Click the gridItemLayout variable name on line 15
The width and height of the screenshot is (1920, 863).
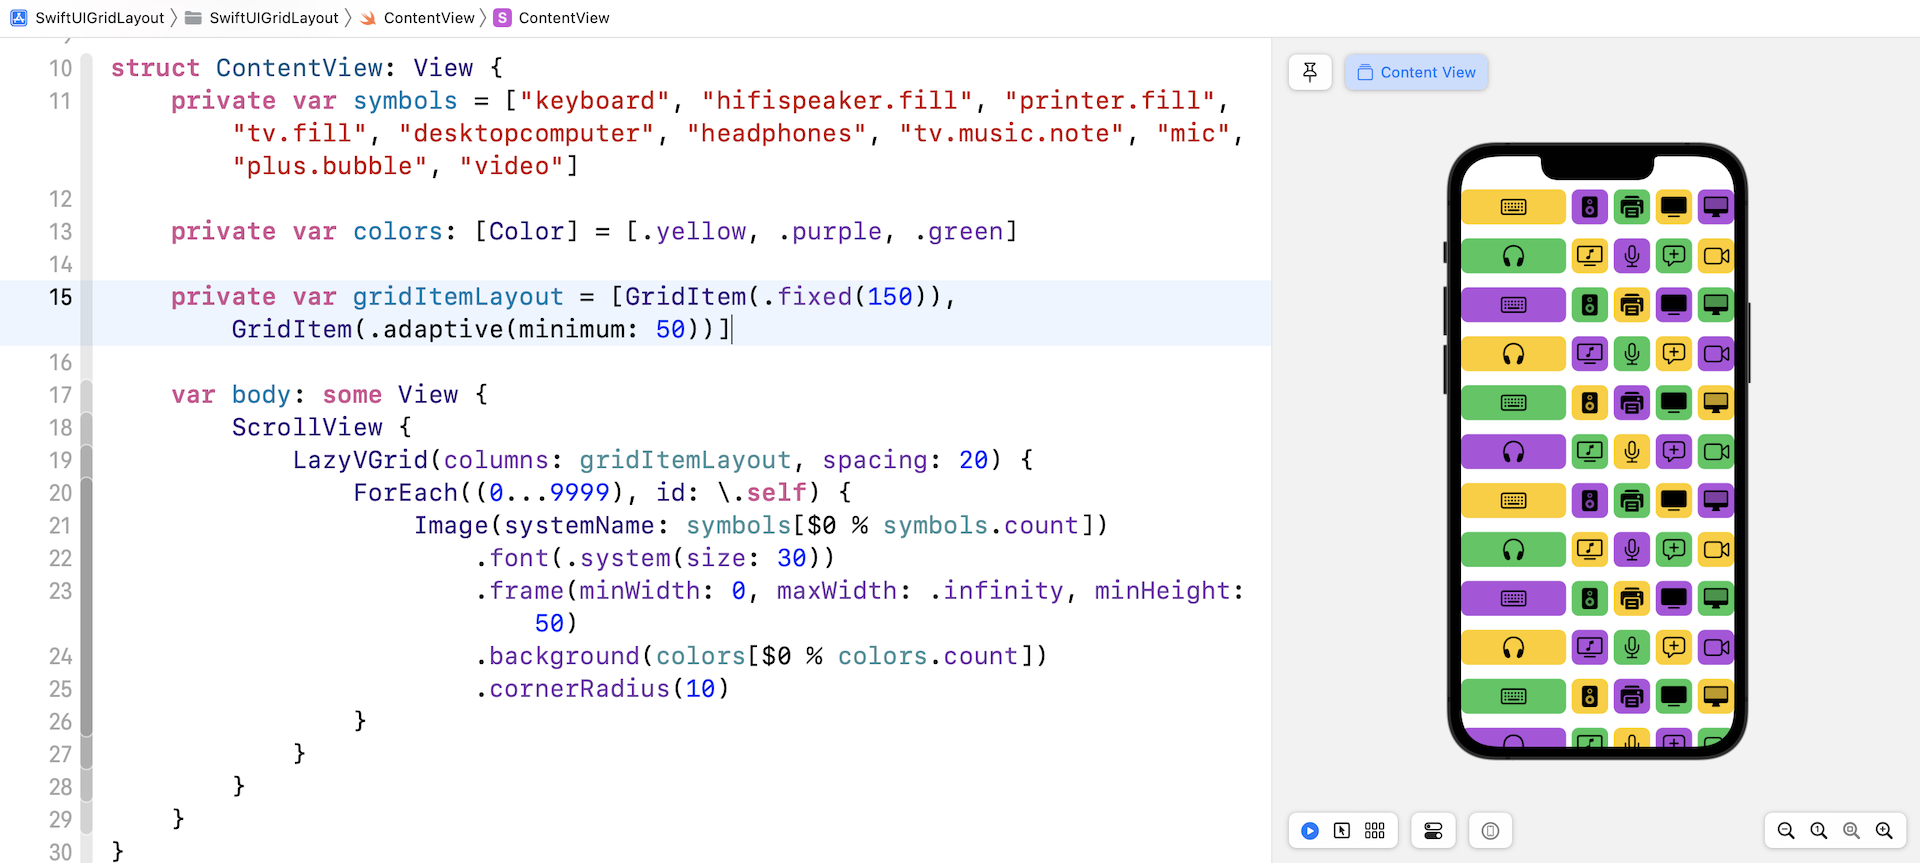[x=458, y=297]
